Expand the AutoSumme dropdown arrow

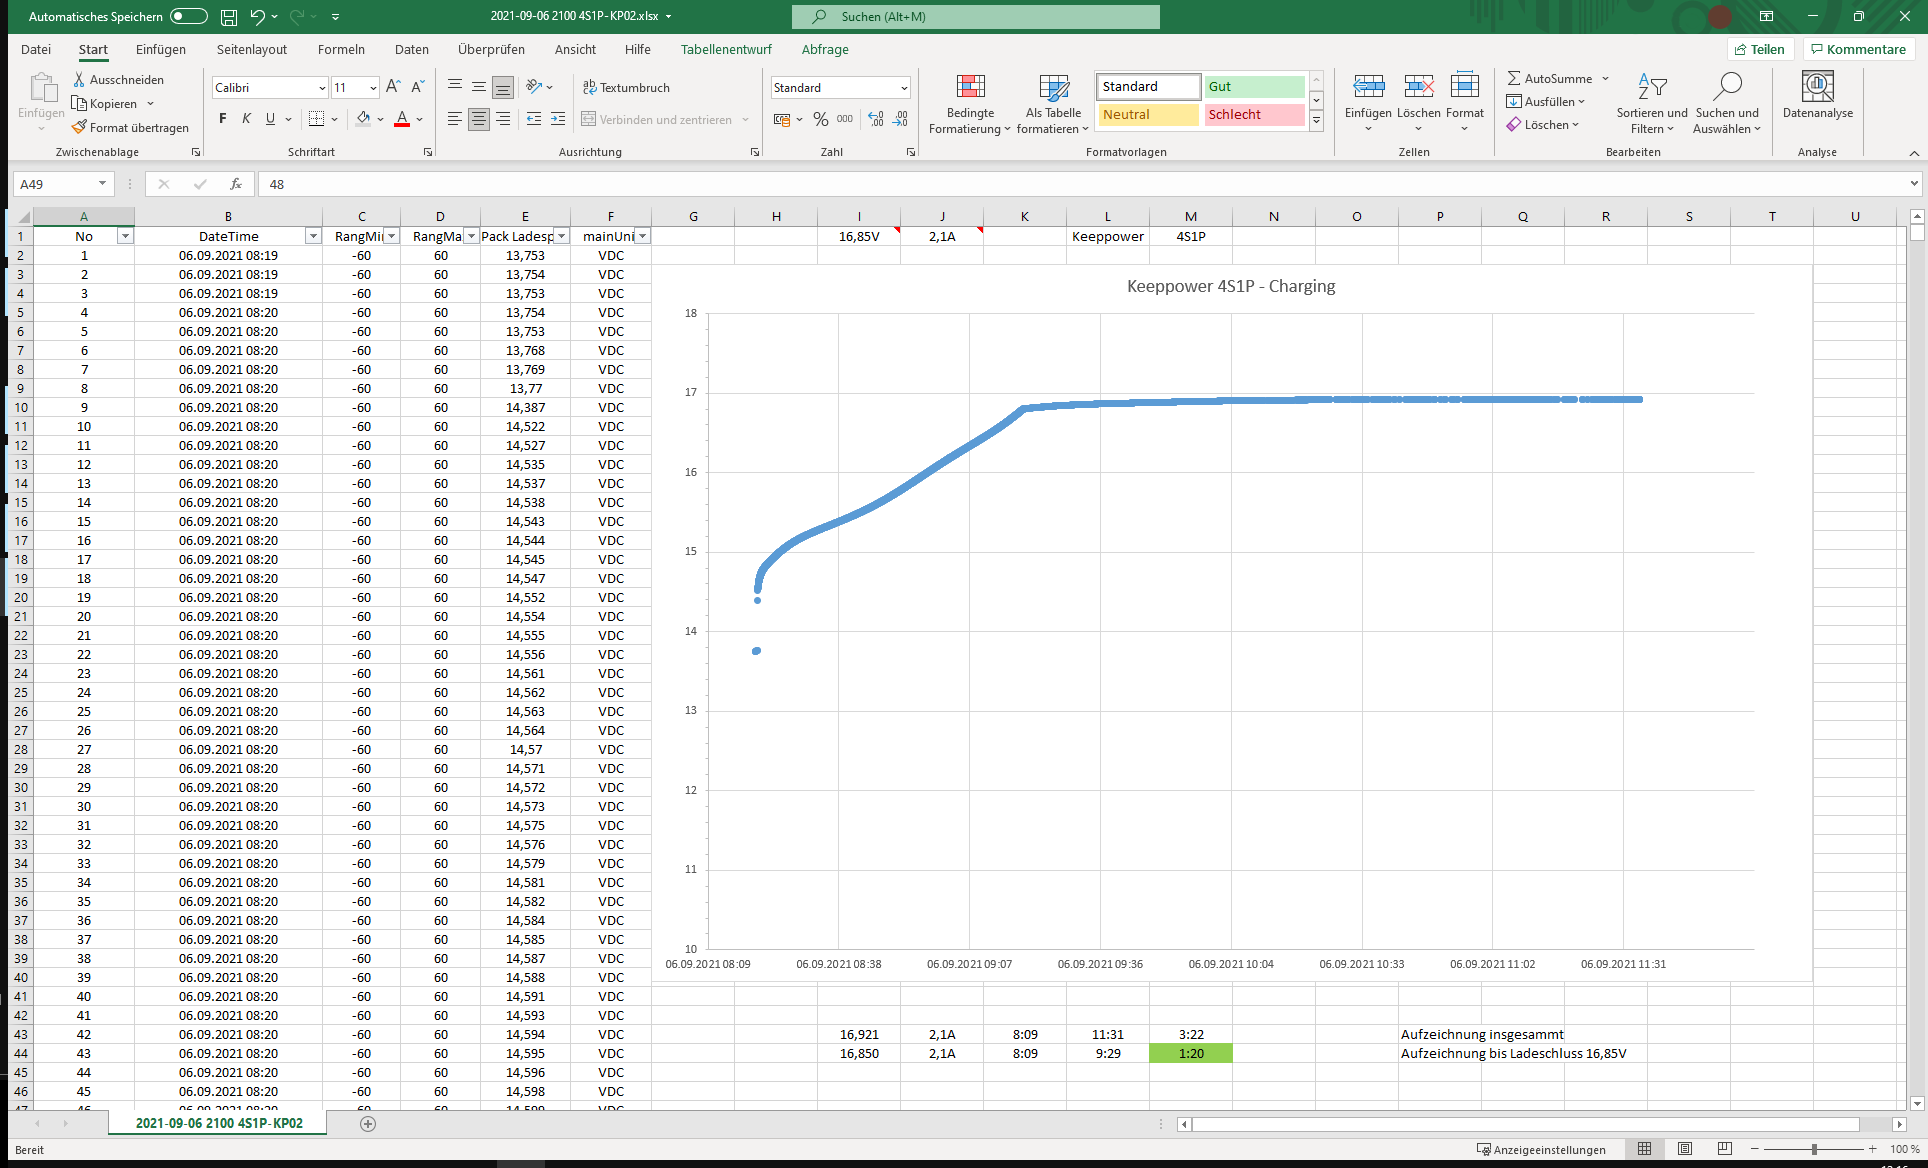[x=1606, y=78]
